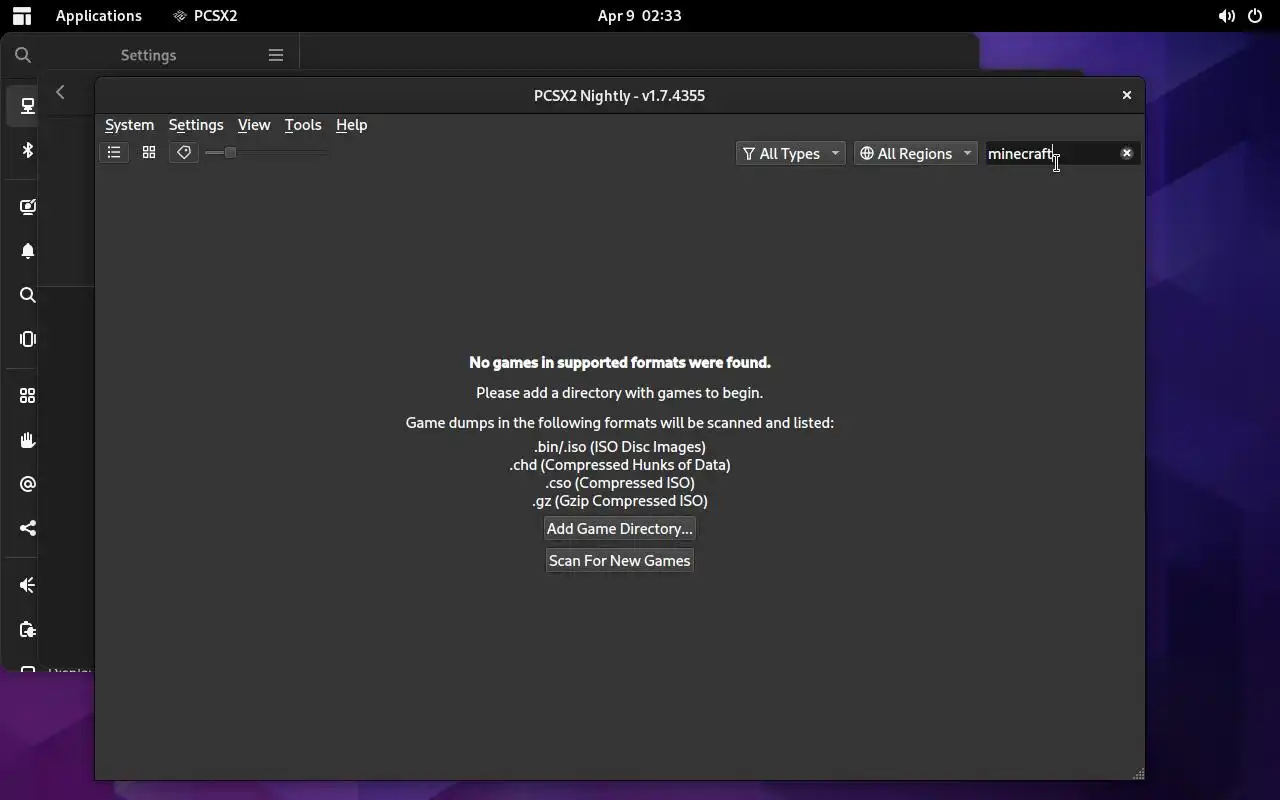Image resolution: width=1280 pixels, height=800 pixels.
Task: Open the Settings menu in PCSX2
Action: pos(196,125)
